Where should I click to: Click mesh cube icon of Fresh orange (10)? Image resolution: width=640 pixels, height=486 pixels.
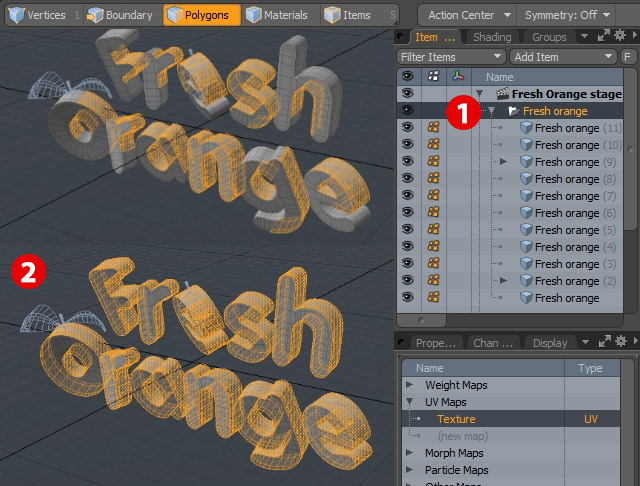coord(526,145)
